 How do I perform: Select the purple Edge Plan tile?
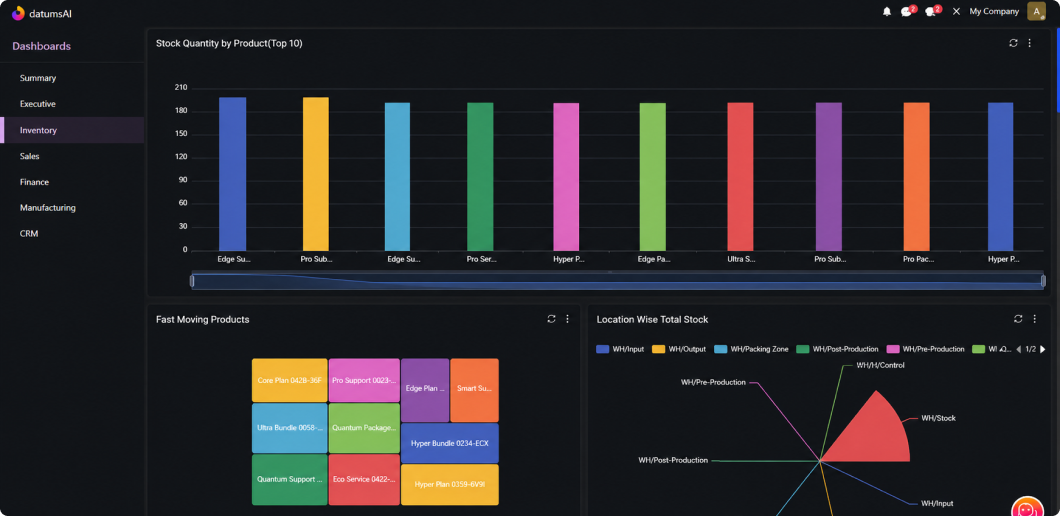[x=425, y=390]
